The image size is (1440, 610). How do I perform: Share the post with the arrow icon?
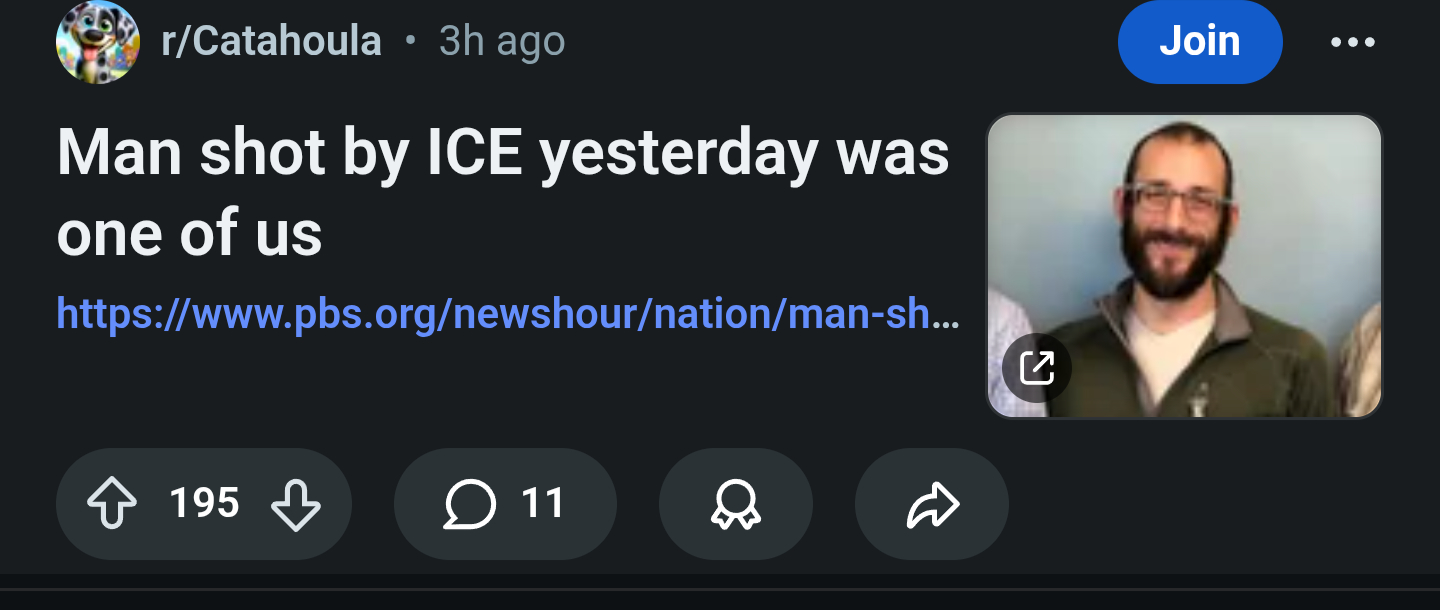(932, 503)
